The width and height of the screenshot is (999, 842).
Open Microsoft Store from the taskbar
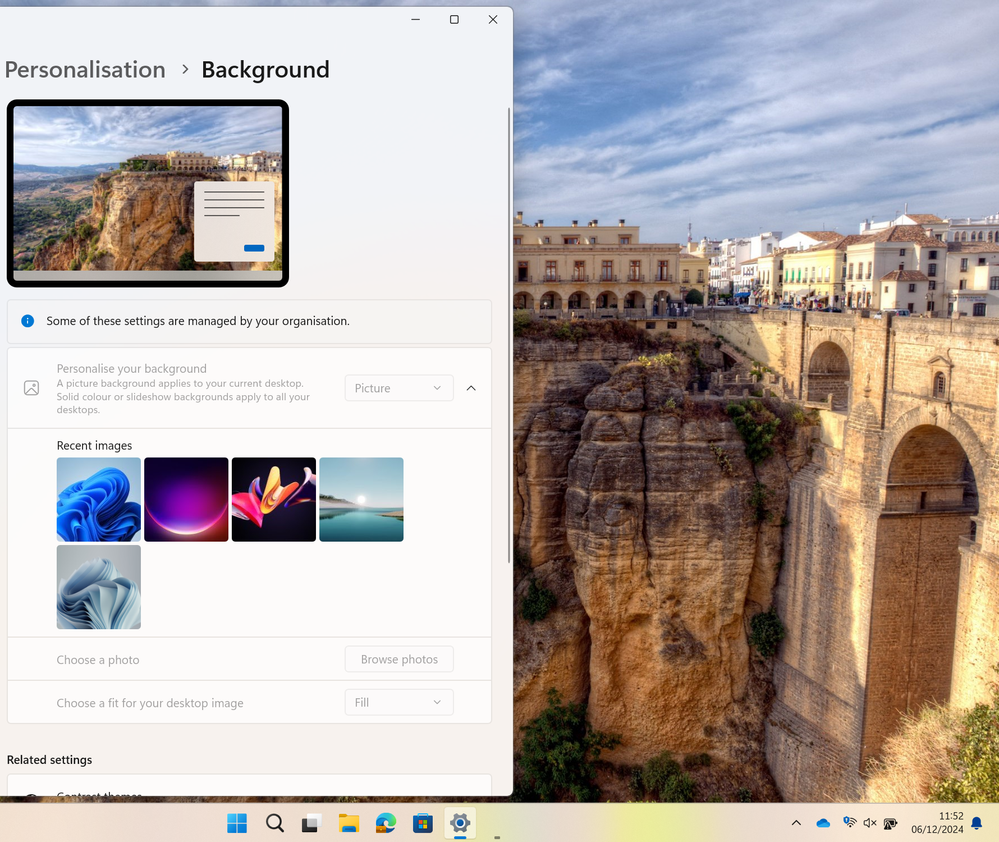tap(422, 823)
